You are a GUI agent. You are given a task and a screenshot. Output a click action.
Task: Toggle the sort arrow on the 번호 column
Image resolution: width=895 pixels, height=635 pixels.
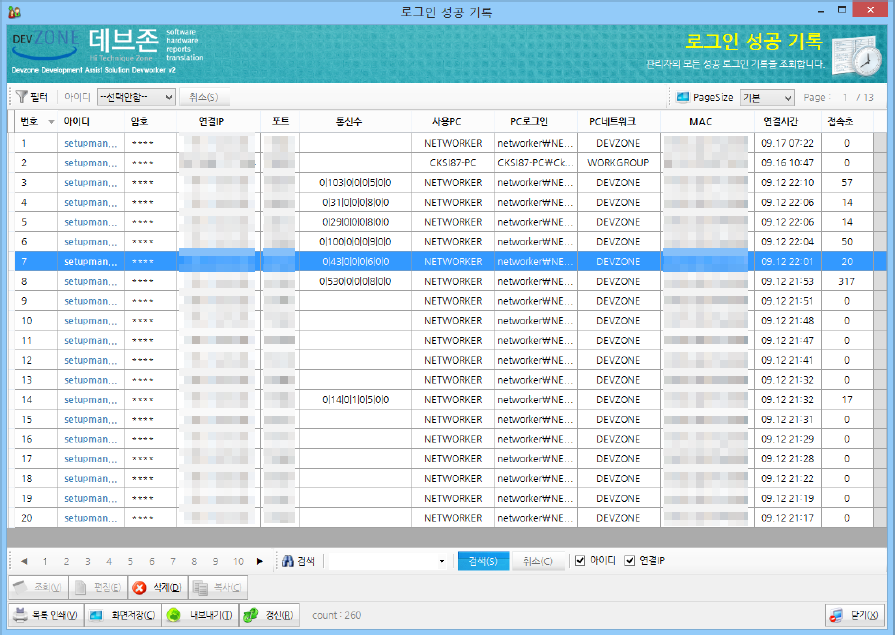[x=51, y=122]
